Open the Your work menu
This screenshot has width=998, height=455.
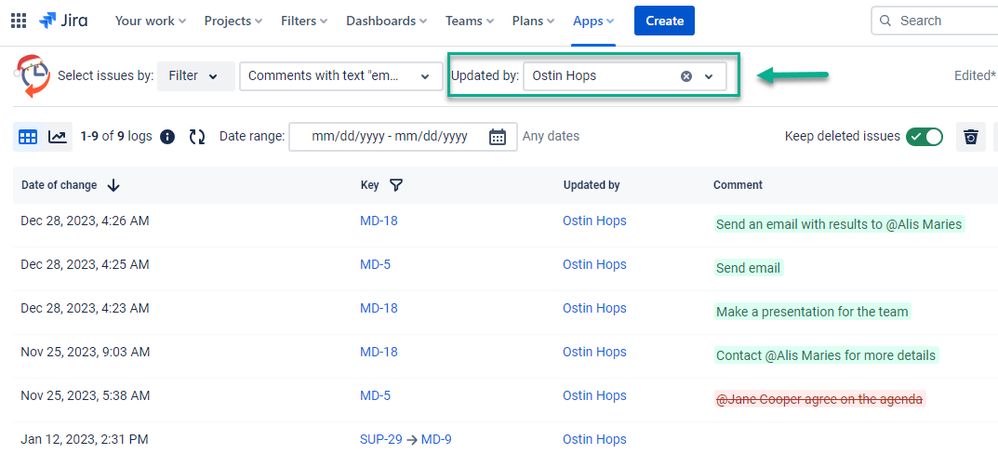click(x=150, y=21)
